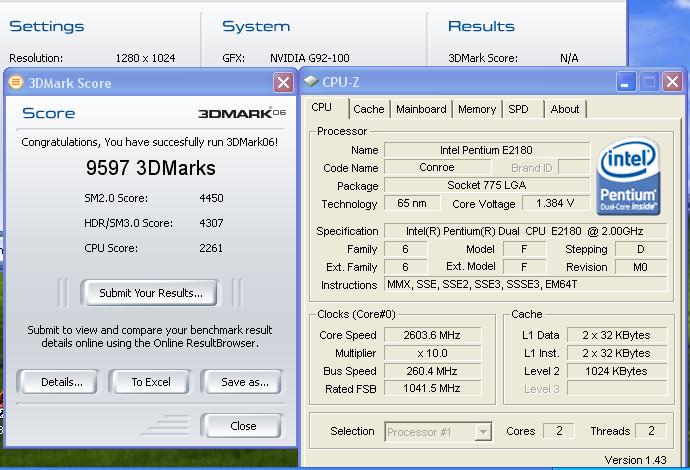The height and width of the screenshot is (470, 690).
Task: Click the 9597 3DMarks score text
Action: [150, 168]
